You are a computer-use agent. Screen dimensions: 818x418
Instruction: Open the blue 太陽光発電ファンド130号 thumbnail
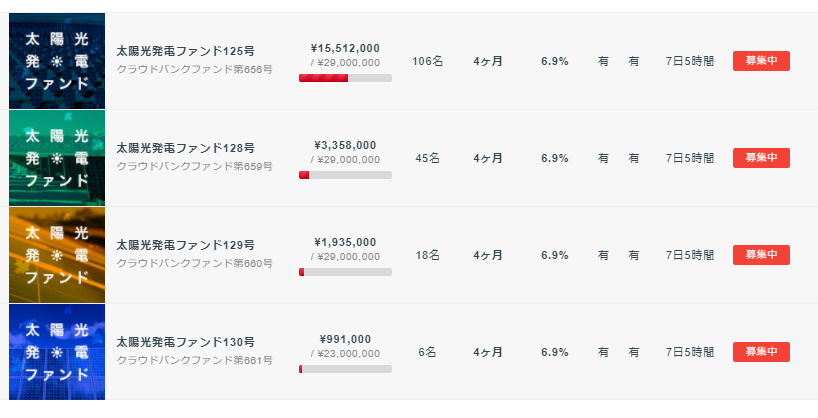[57, 352]
